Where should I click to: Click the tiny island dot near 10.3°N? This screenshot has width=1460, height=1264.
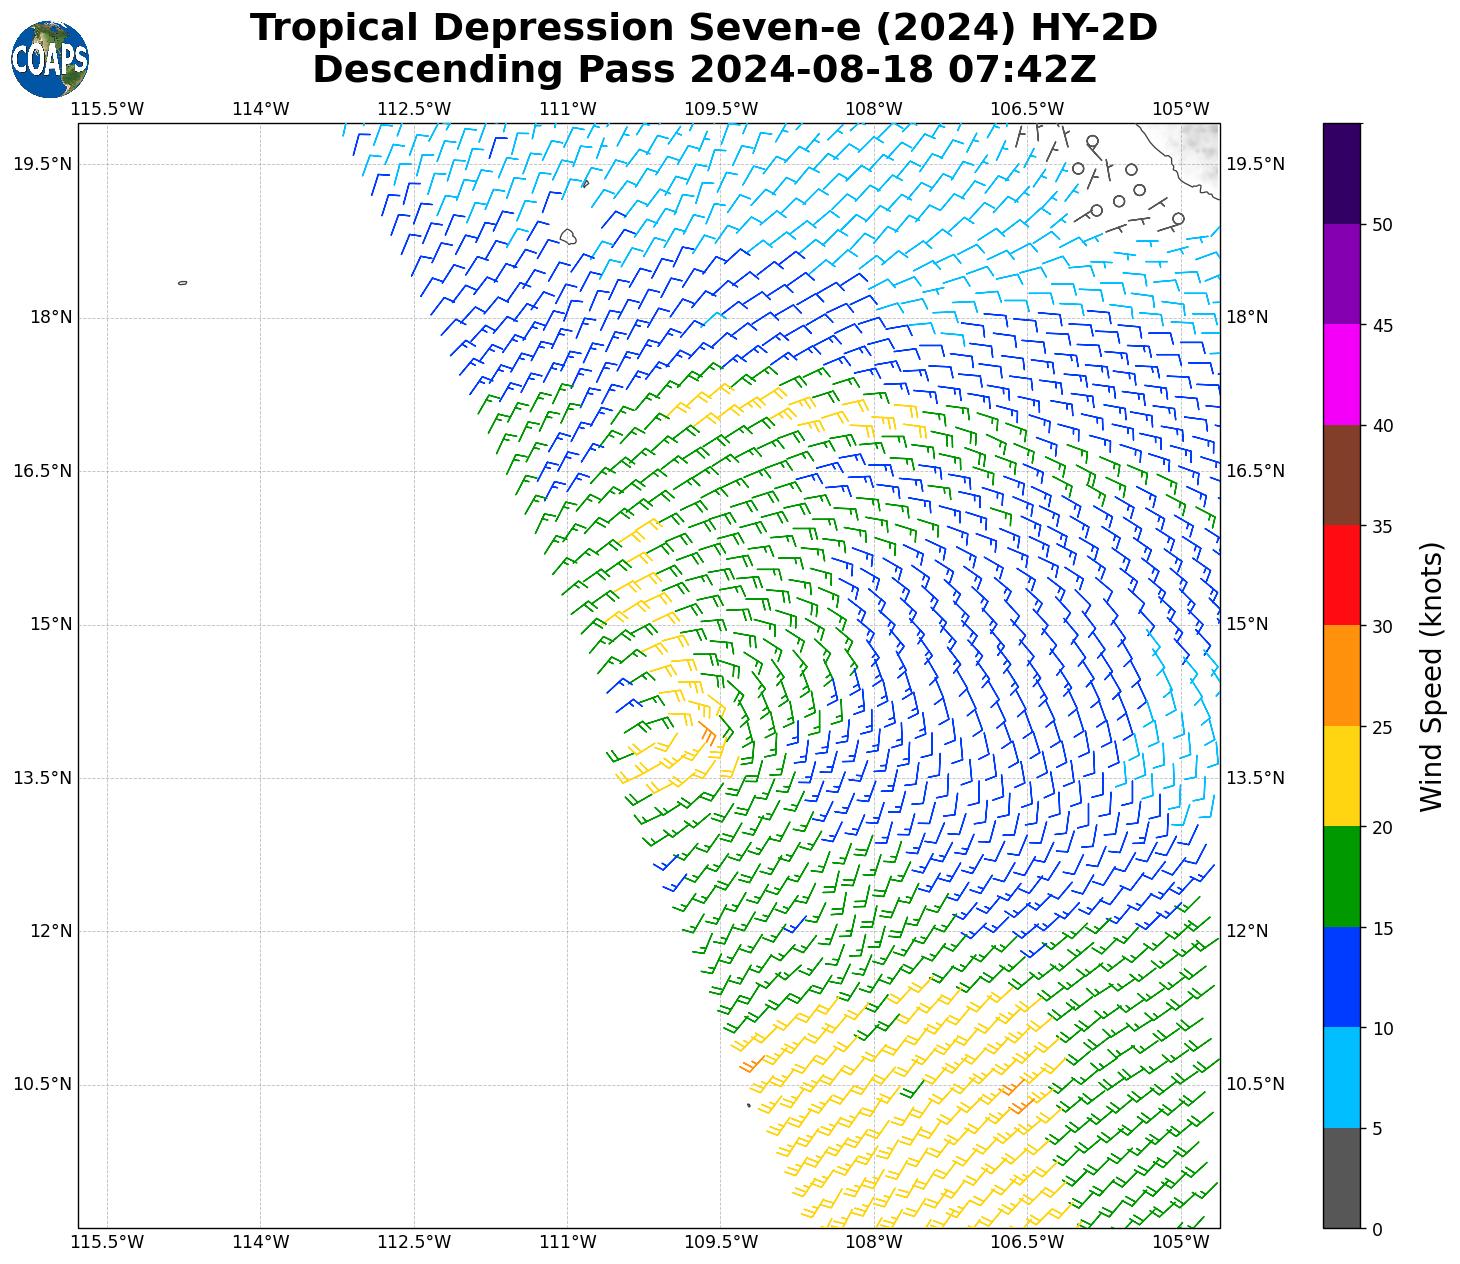tap(748, 1105)
